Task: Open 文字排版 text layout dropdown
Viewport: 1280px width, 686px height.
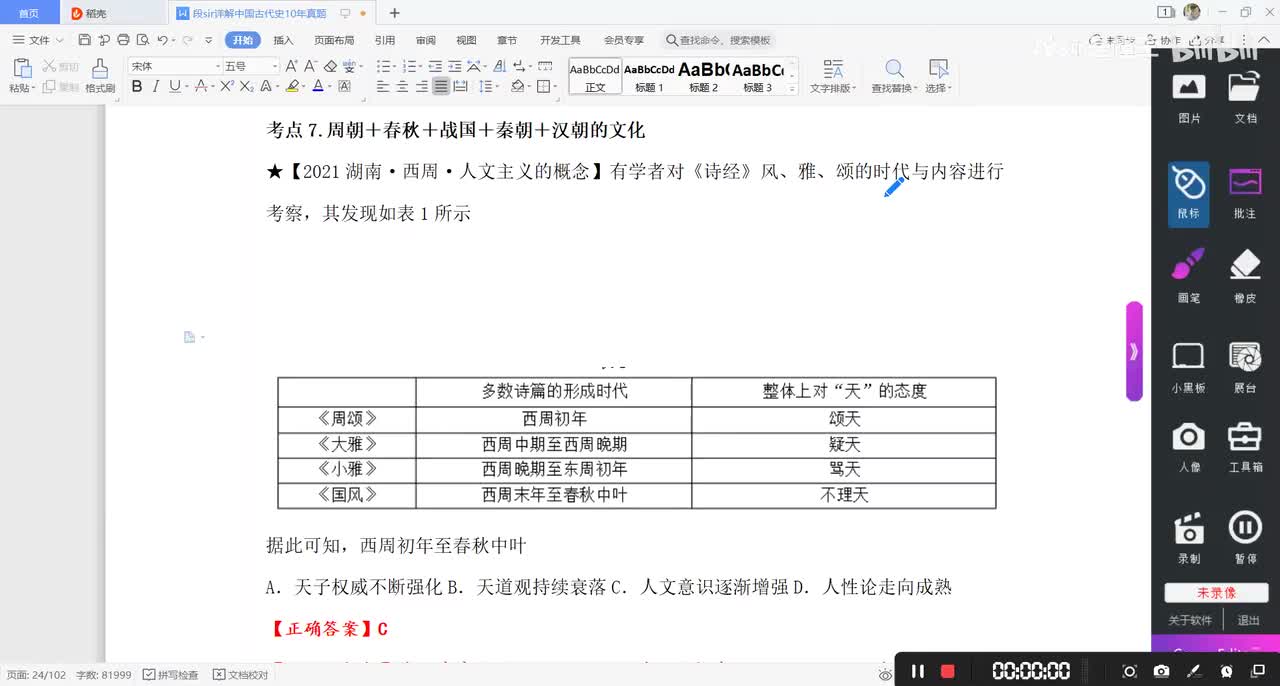Action: tap(832, 76)
